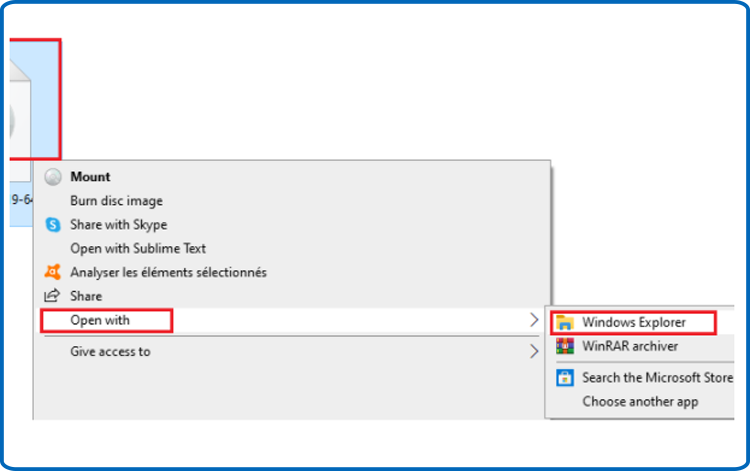Click the Share arrow icon
This screenshot has width=750, height=471.
click(x=52, y=296)
